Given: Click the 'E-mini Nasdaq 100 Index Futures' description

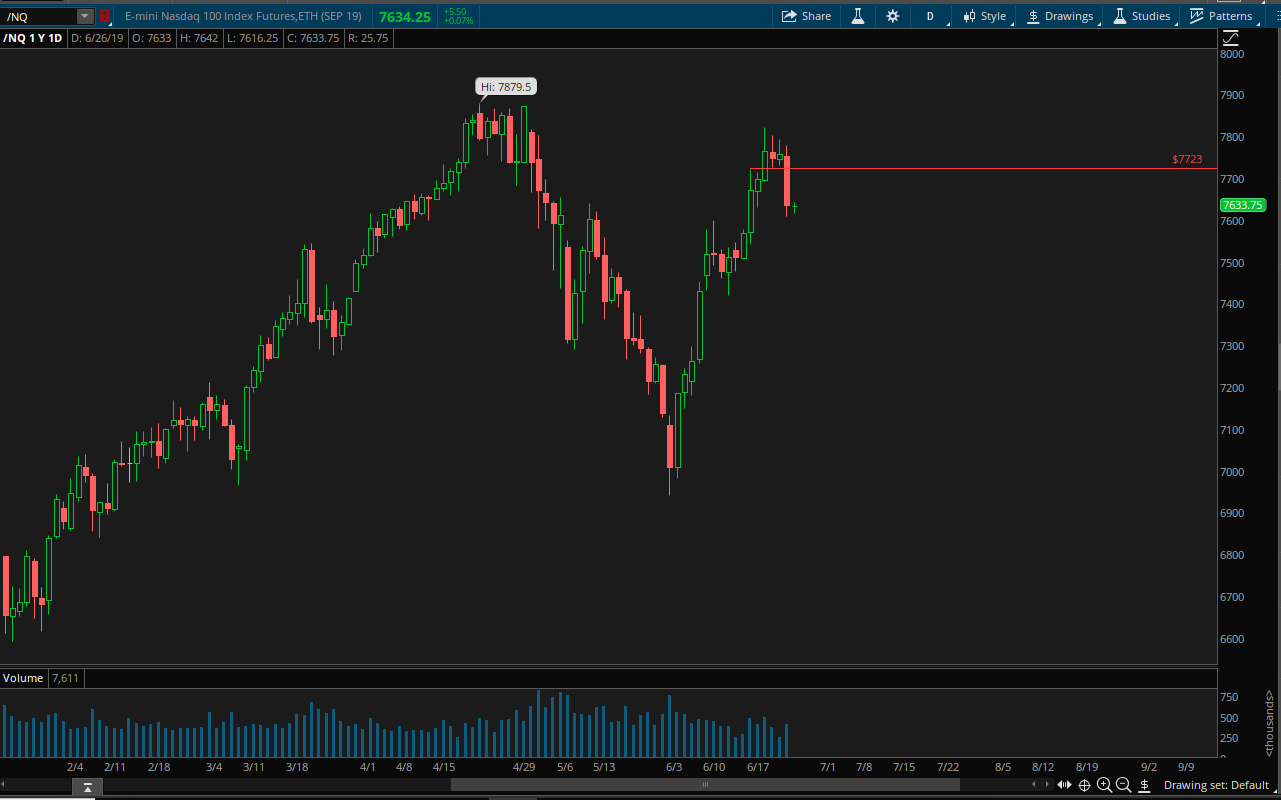Looking at the screenshot, I should 243,16.
